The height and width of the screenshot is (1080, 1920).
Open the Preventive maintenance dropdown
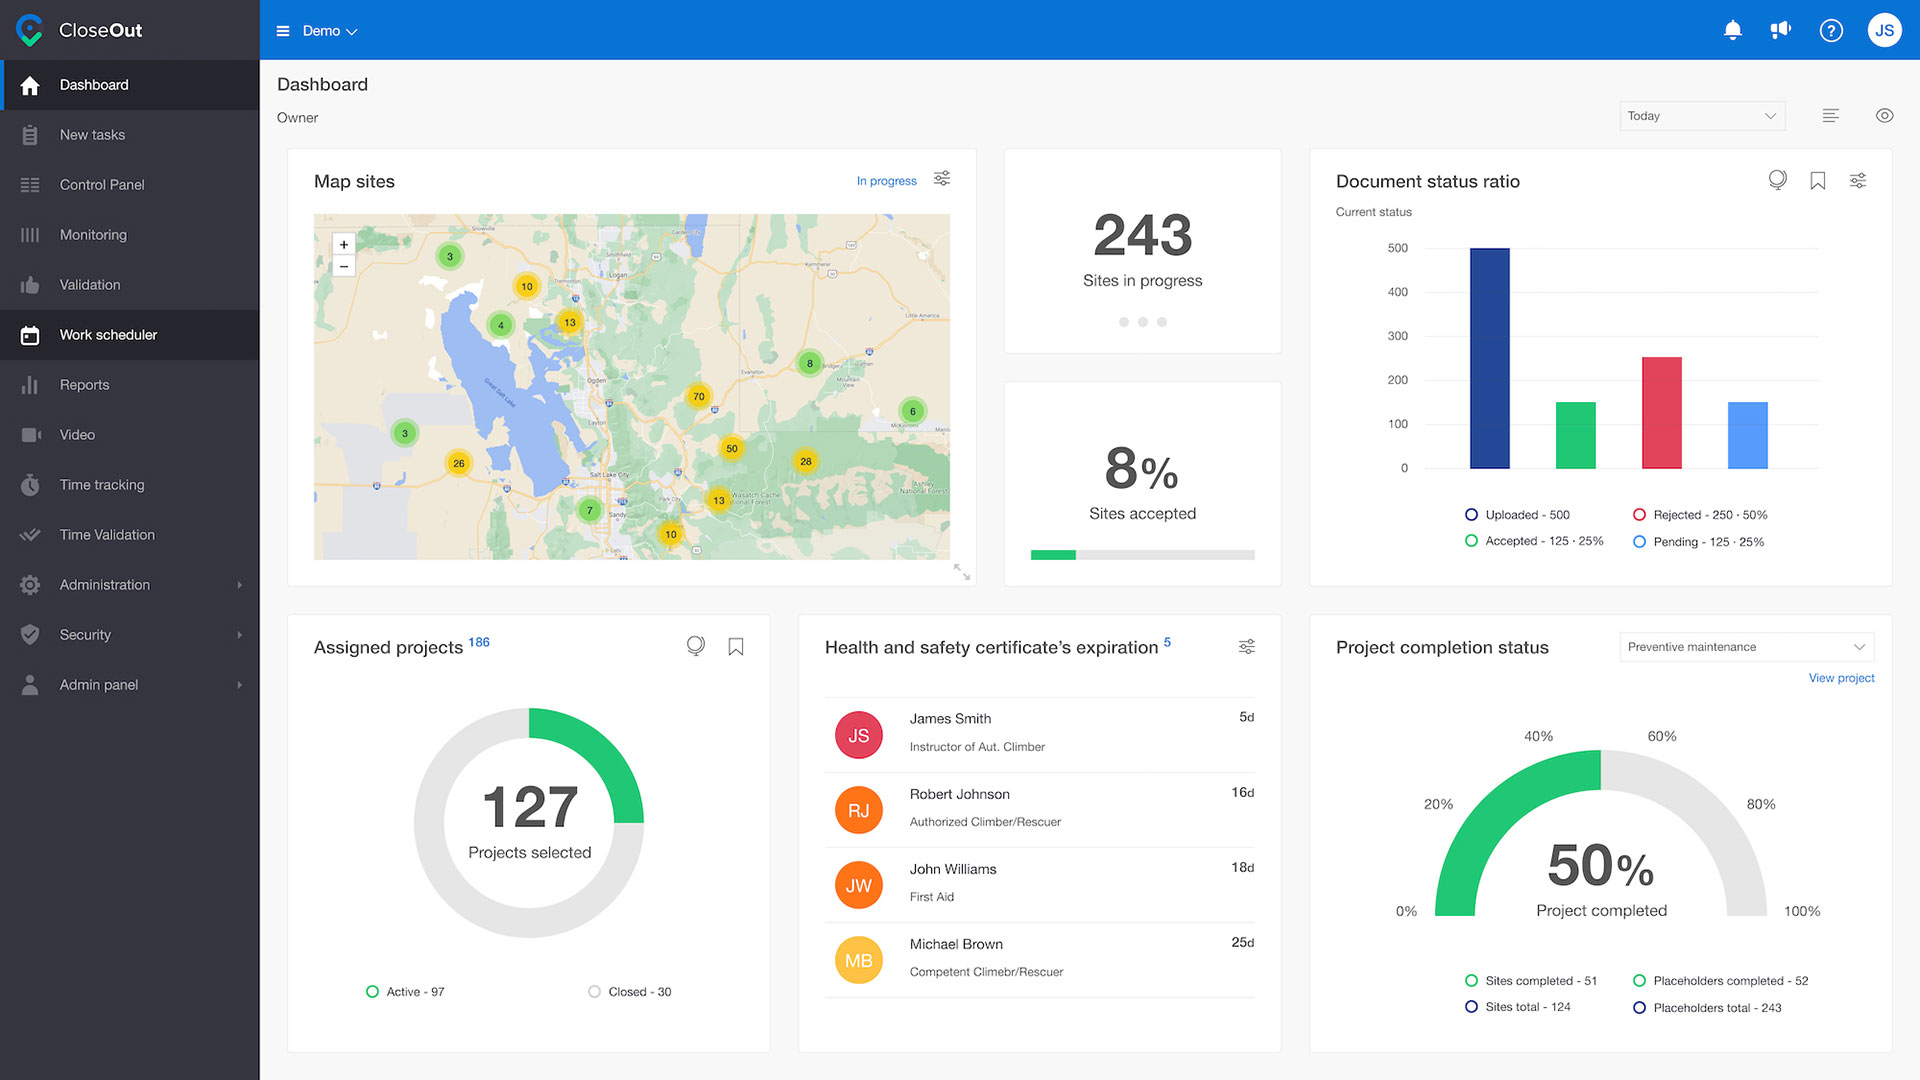pyautogui.click(x=1746, y=647)
